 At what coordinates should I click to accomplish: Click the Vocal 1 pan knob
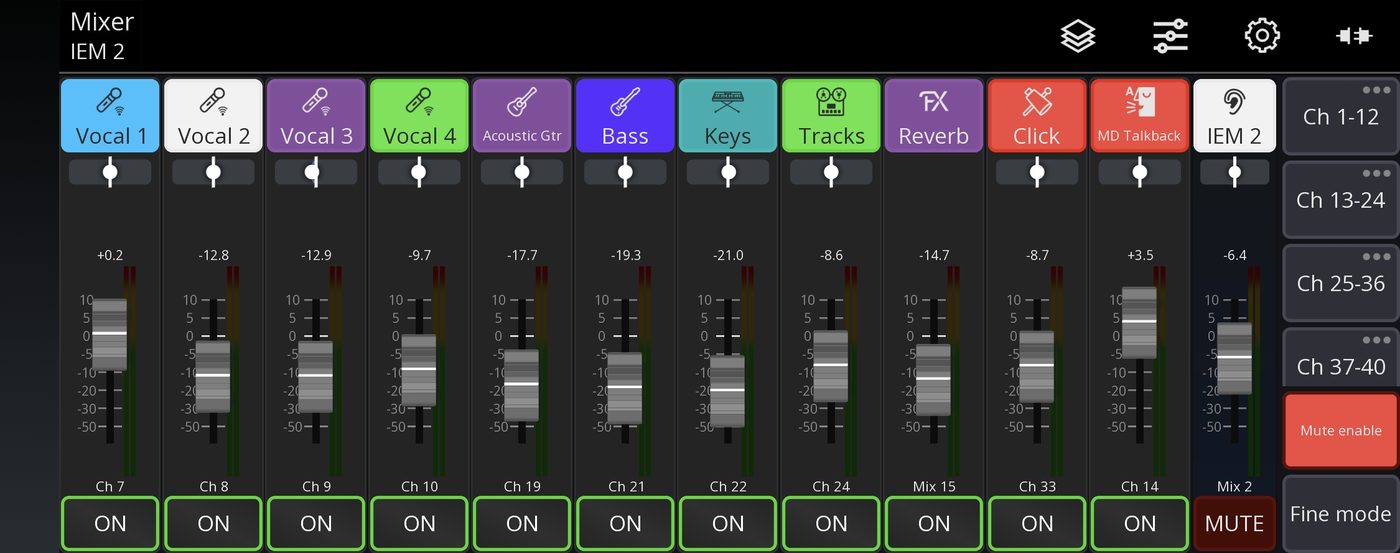click(x=110, y=172)
